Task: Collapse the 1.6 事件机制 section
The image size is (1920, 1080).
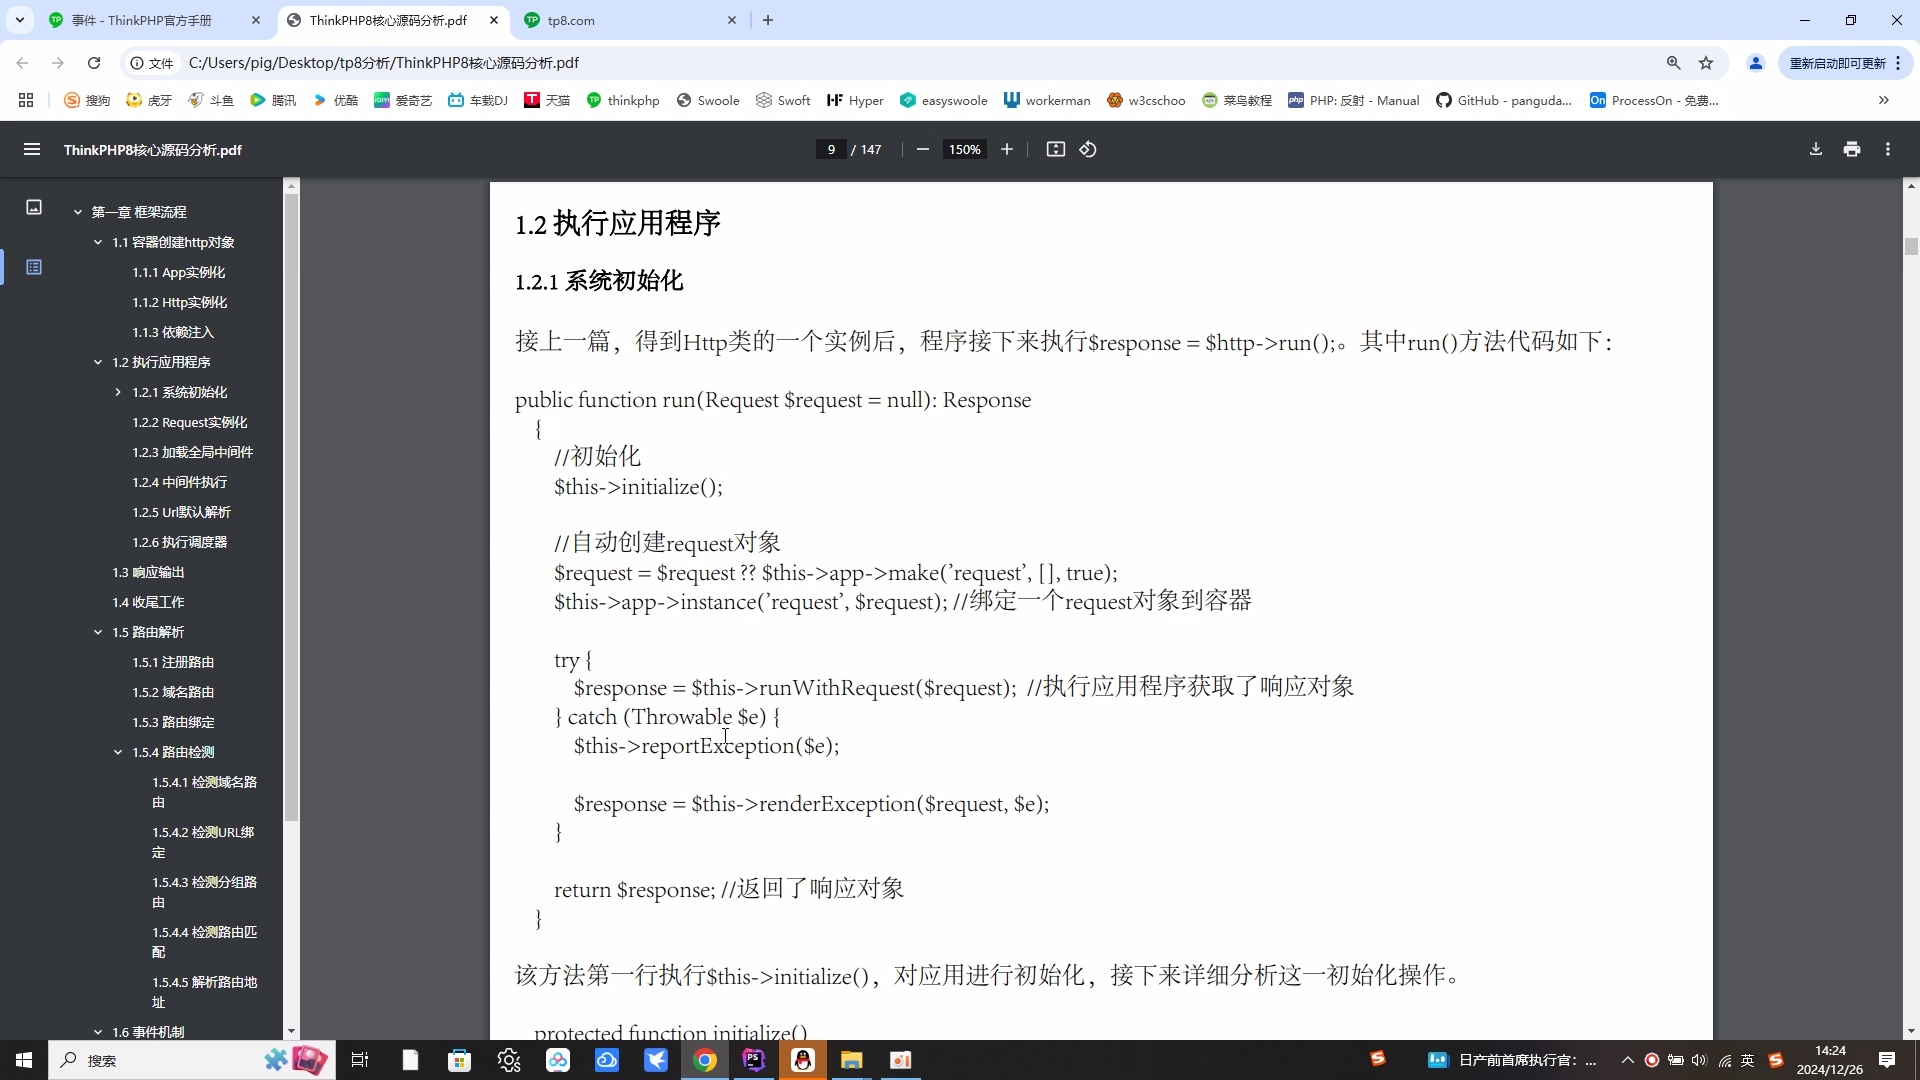Action: coord(98,1032)
